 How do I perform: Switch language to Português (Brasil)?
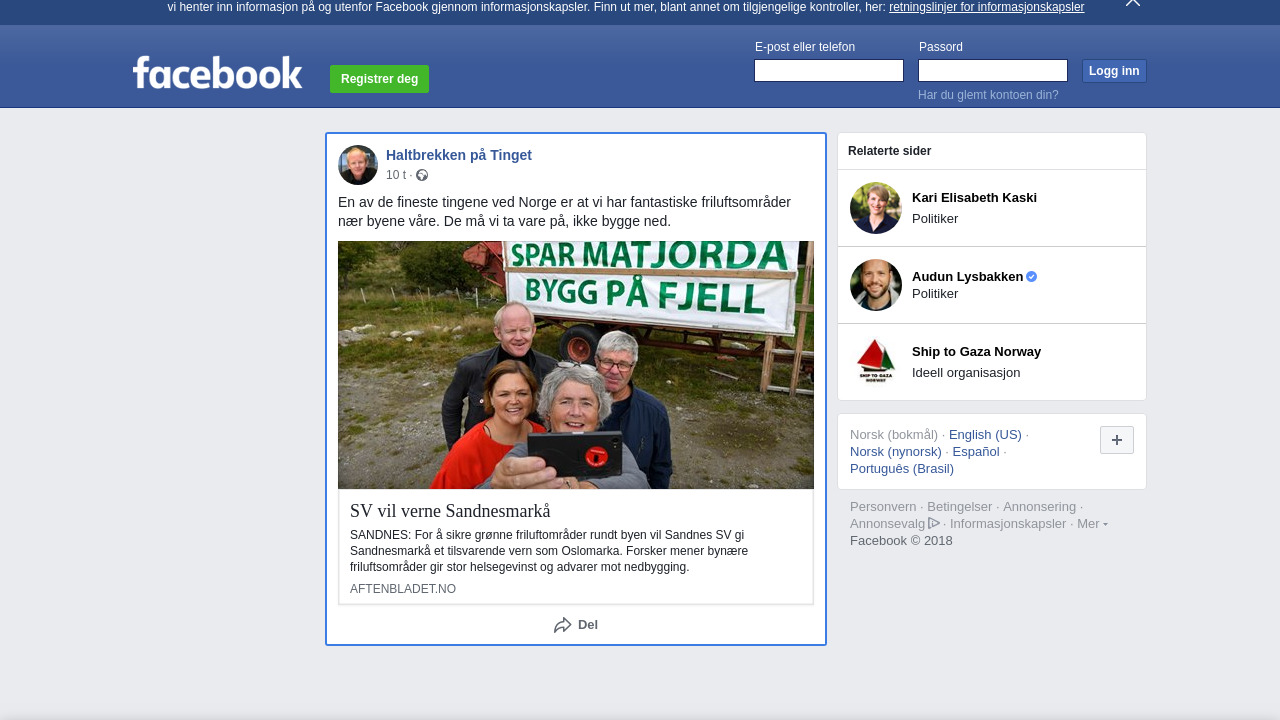tap(902, 469)
